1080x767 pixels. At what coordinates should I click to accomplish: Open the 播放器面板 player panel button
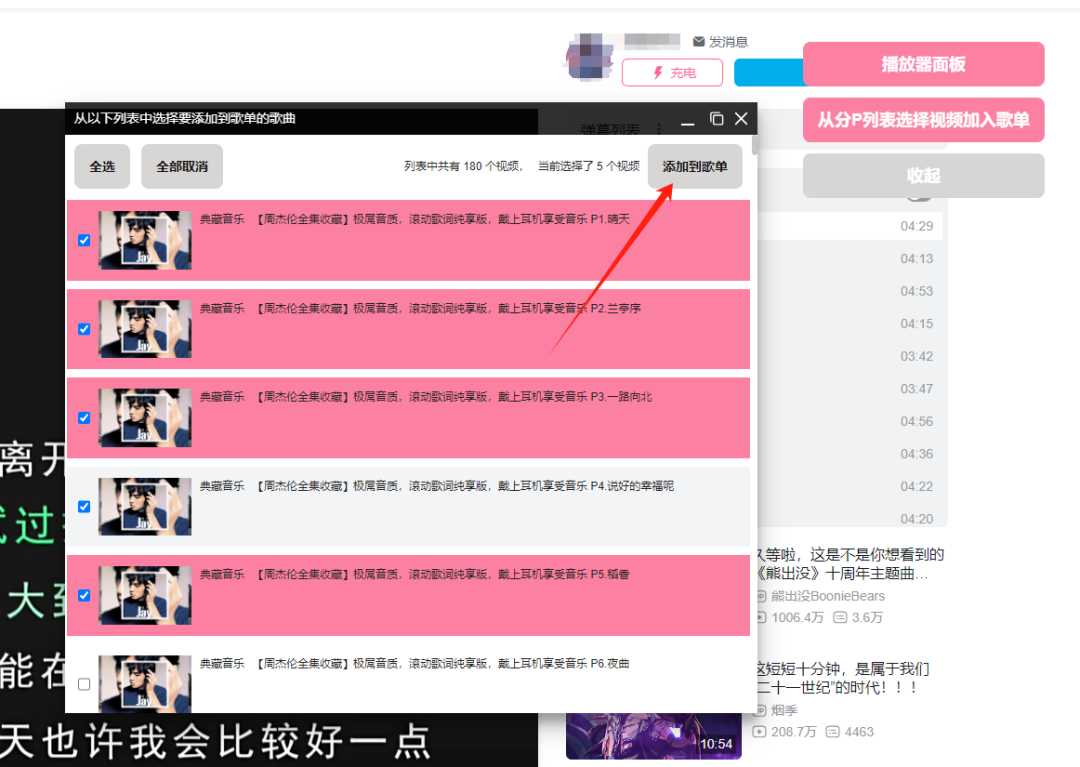pos(924,64)
